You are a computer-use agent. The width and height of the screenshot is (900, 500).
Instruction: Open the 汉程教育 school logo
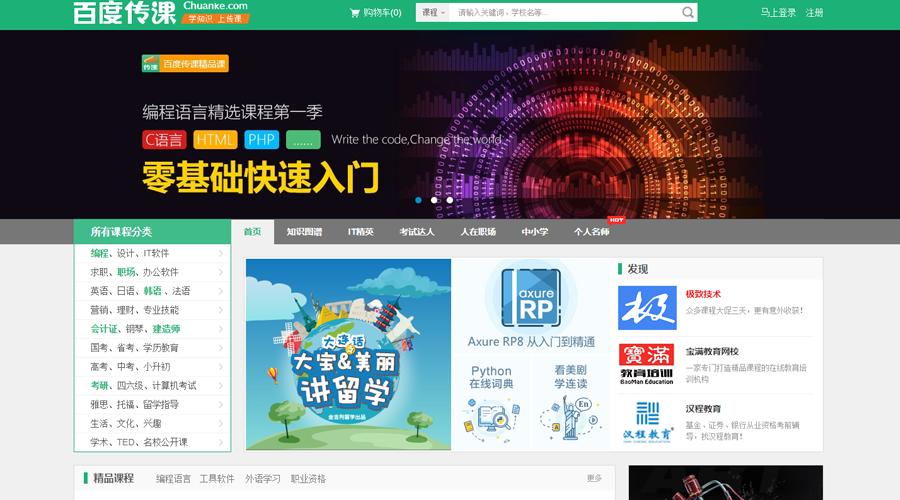tap(647, 422)
